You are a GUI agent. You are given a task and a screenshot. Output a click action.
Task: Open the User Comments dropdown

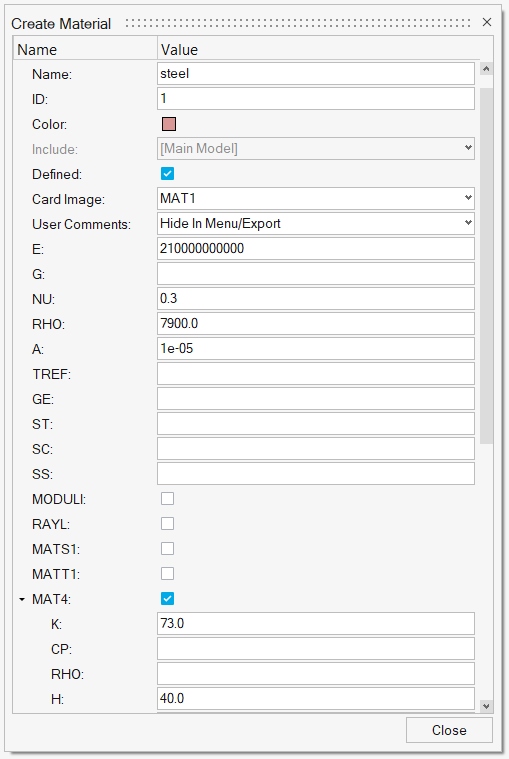[316, 224]
